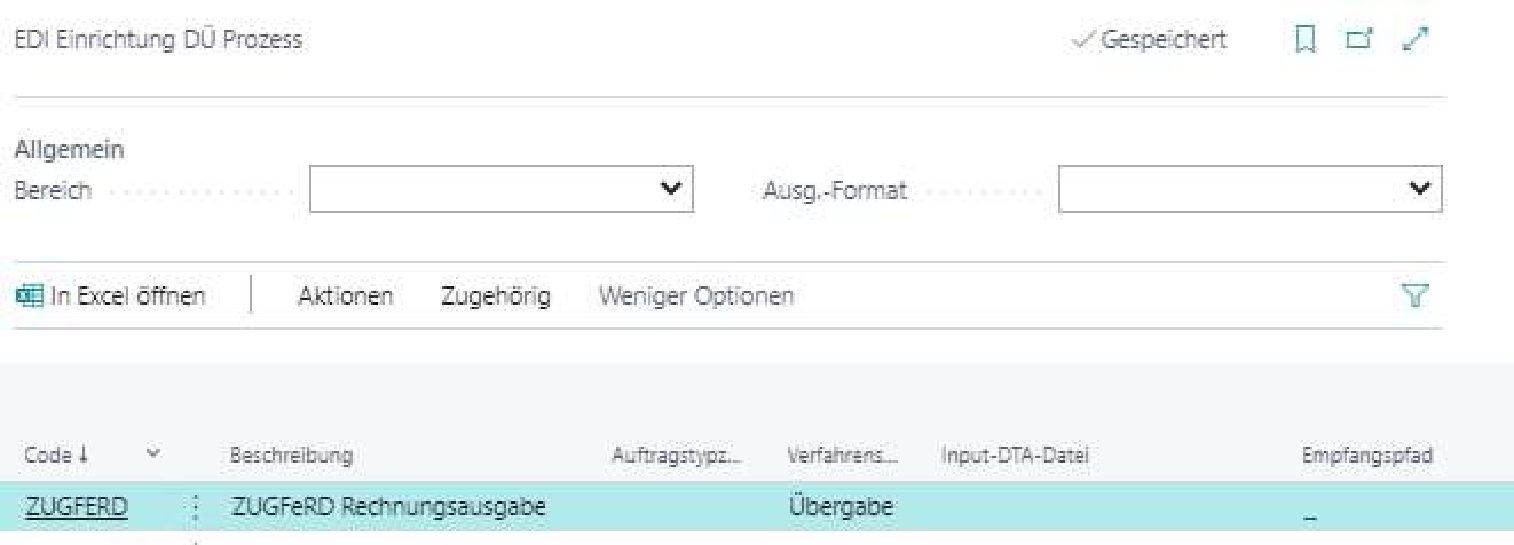This screenshot has height=545, width=1514.
Task: Open the Code column header dropdown chevron
Action: click(153, 455)
